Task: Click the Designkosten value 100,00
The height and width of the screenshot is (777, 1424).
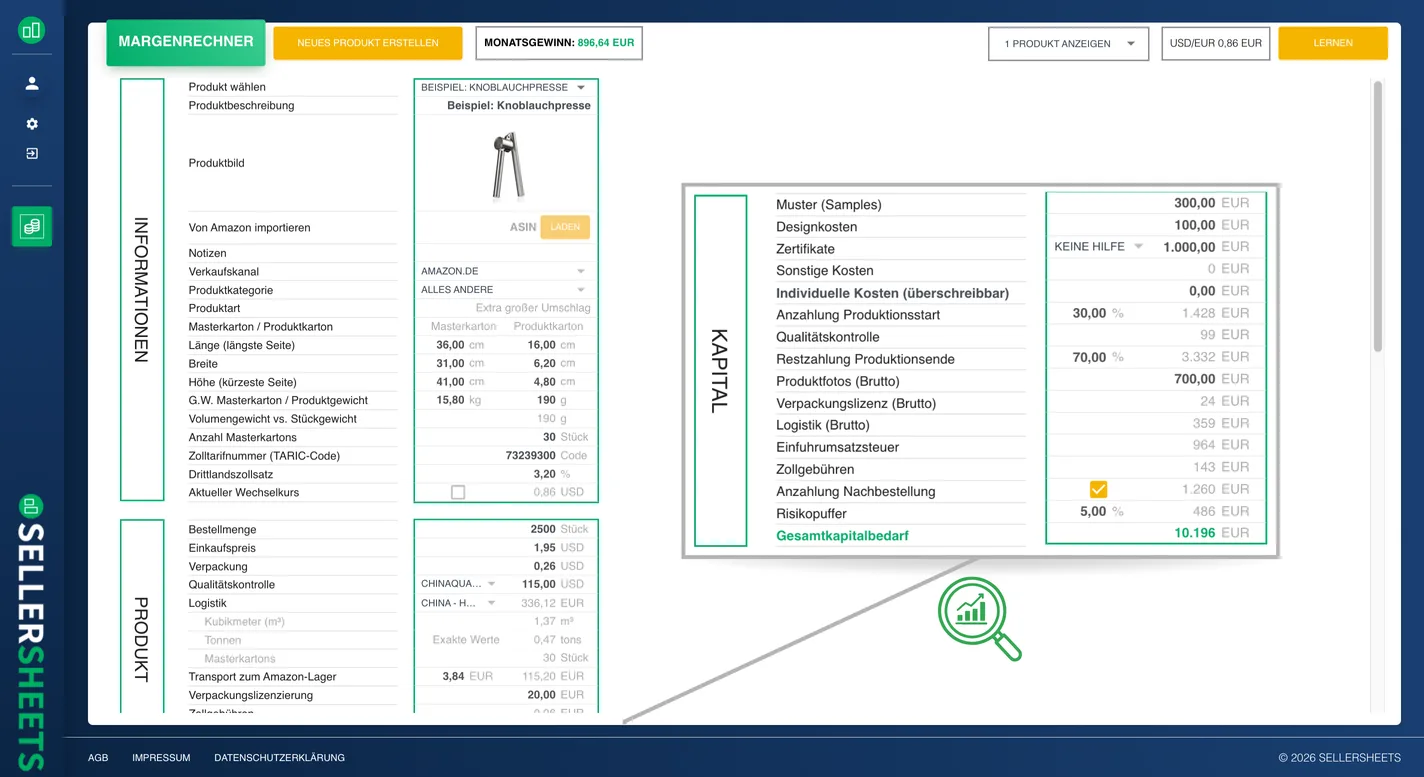Action: tap(1195, 225)
